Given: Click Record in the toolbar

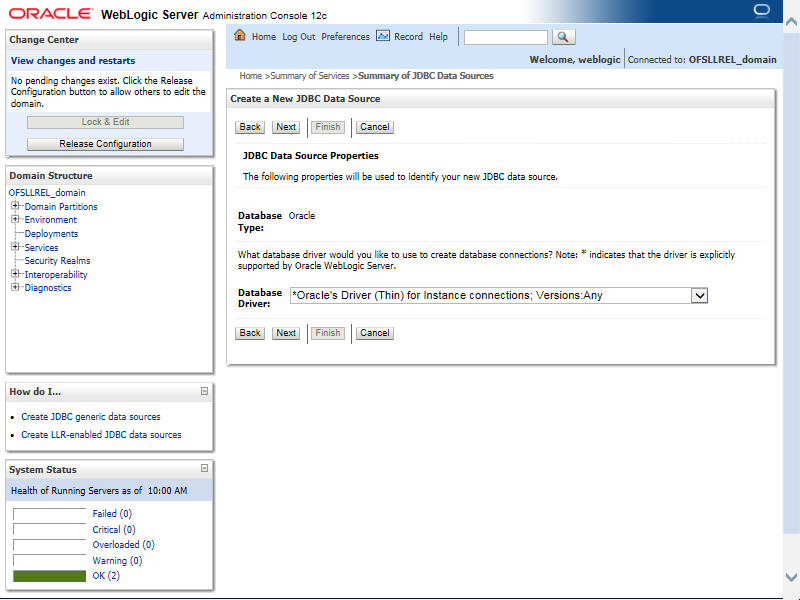Looking at the screenshot, I should pyautogui.click(x=408, y=37).
